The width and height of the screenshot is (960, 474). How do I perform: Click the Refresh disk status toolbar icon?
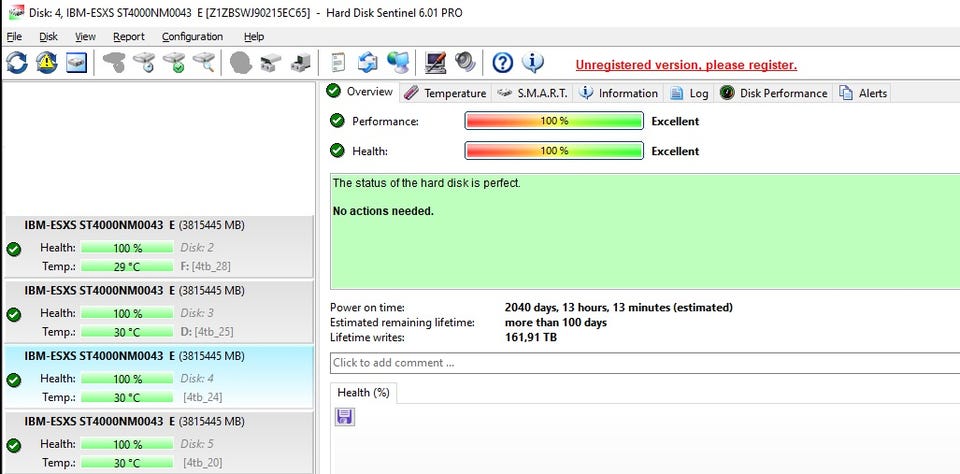(x=17, y=62)
